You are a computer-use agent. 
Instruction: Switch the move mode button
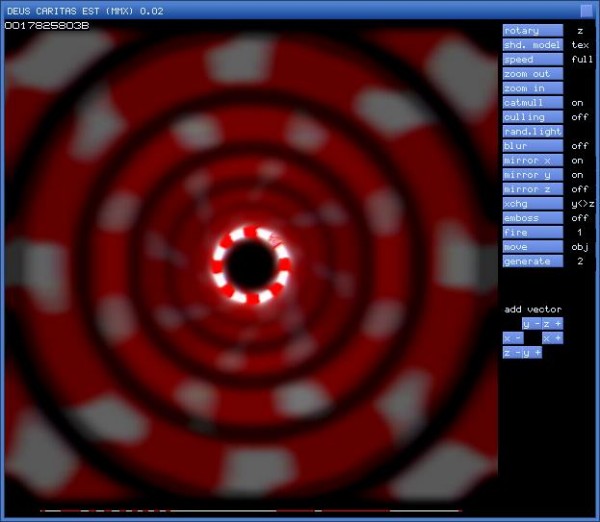[532, 247]
